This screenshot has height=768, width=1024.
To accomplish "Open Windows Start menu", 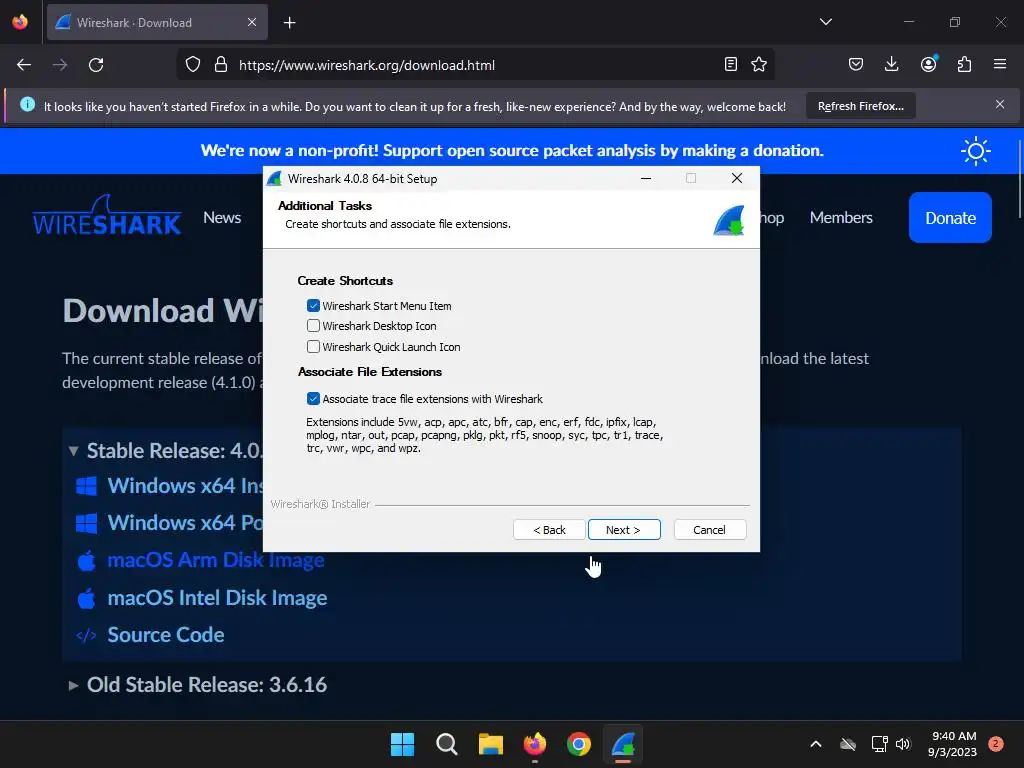I will pyautogui.click(x=402, y=744).
